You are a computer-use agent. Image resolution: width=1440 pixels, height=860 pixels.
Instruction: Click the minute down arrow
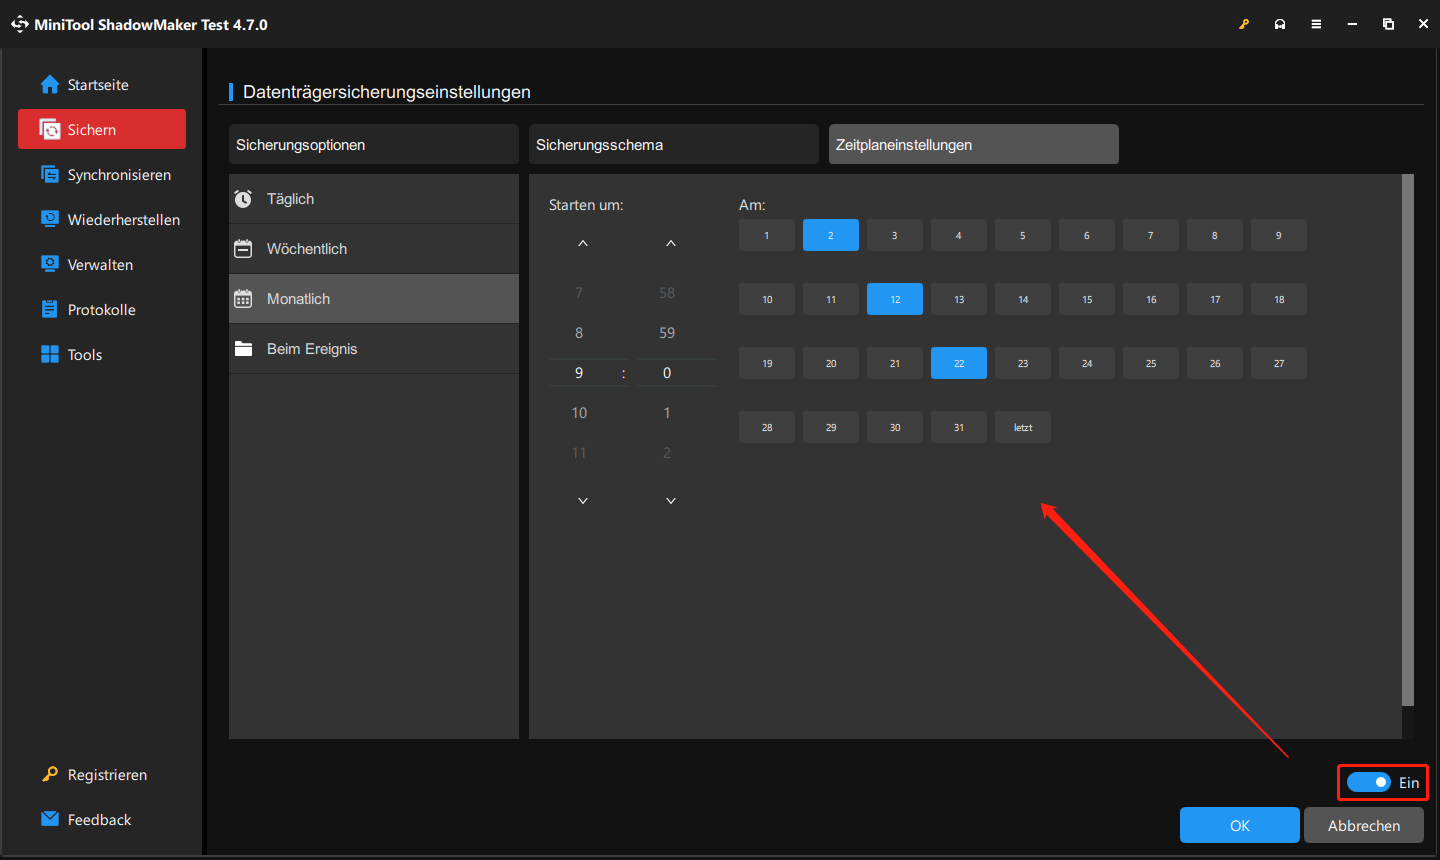[671, 500]
